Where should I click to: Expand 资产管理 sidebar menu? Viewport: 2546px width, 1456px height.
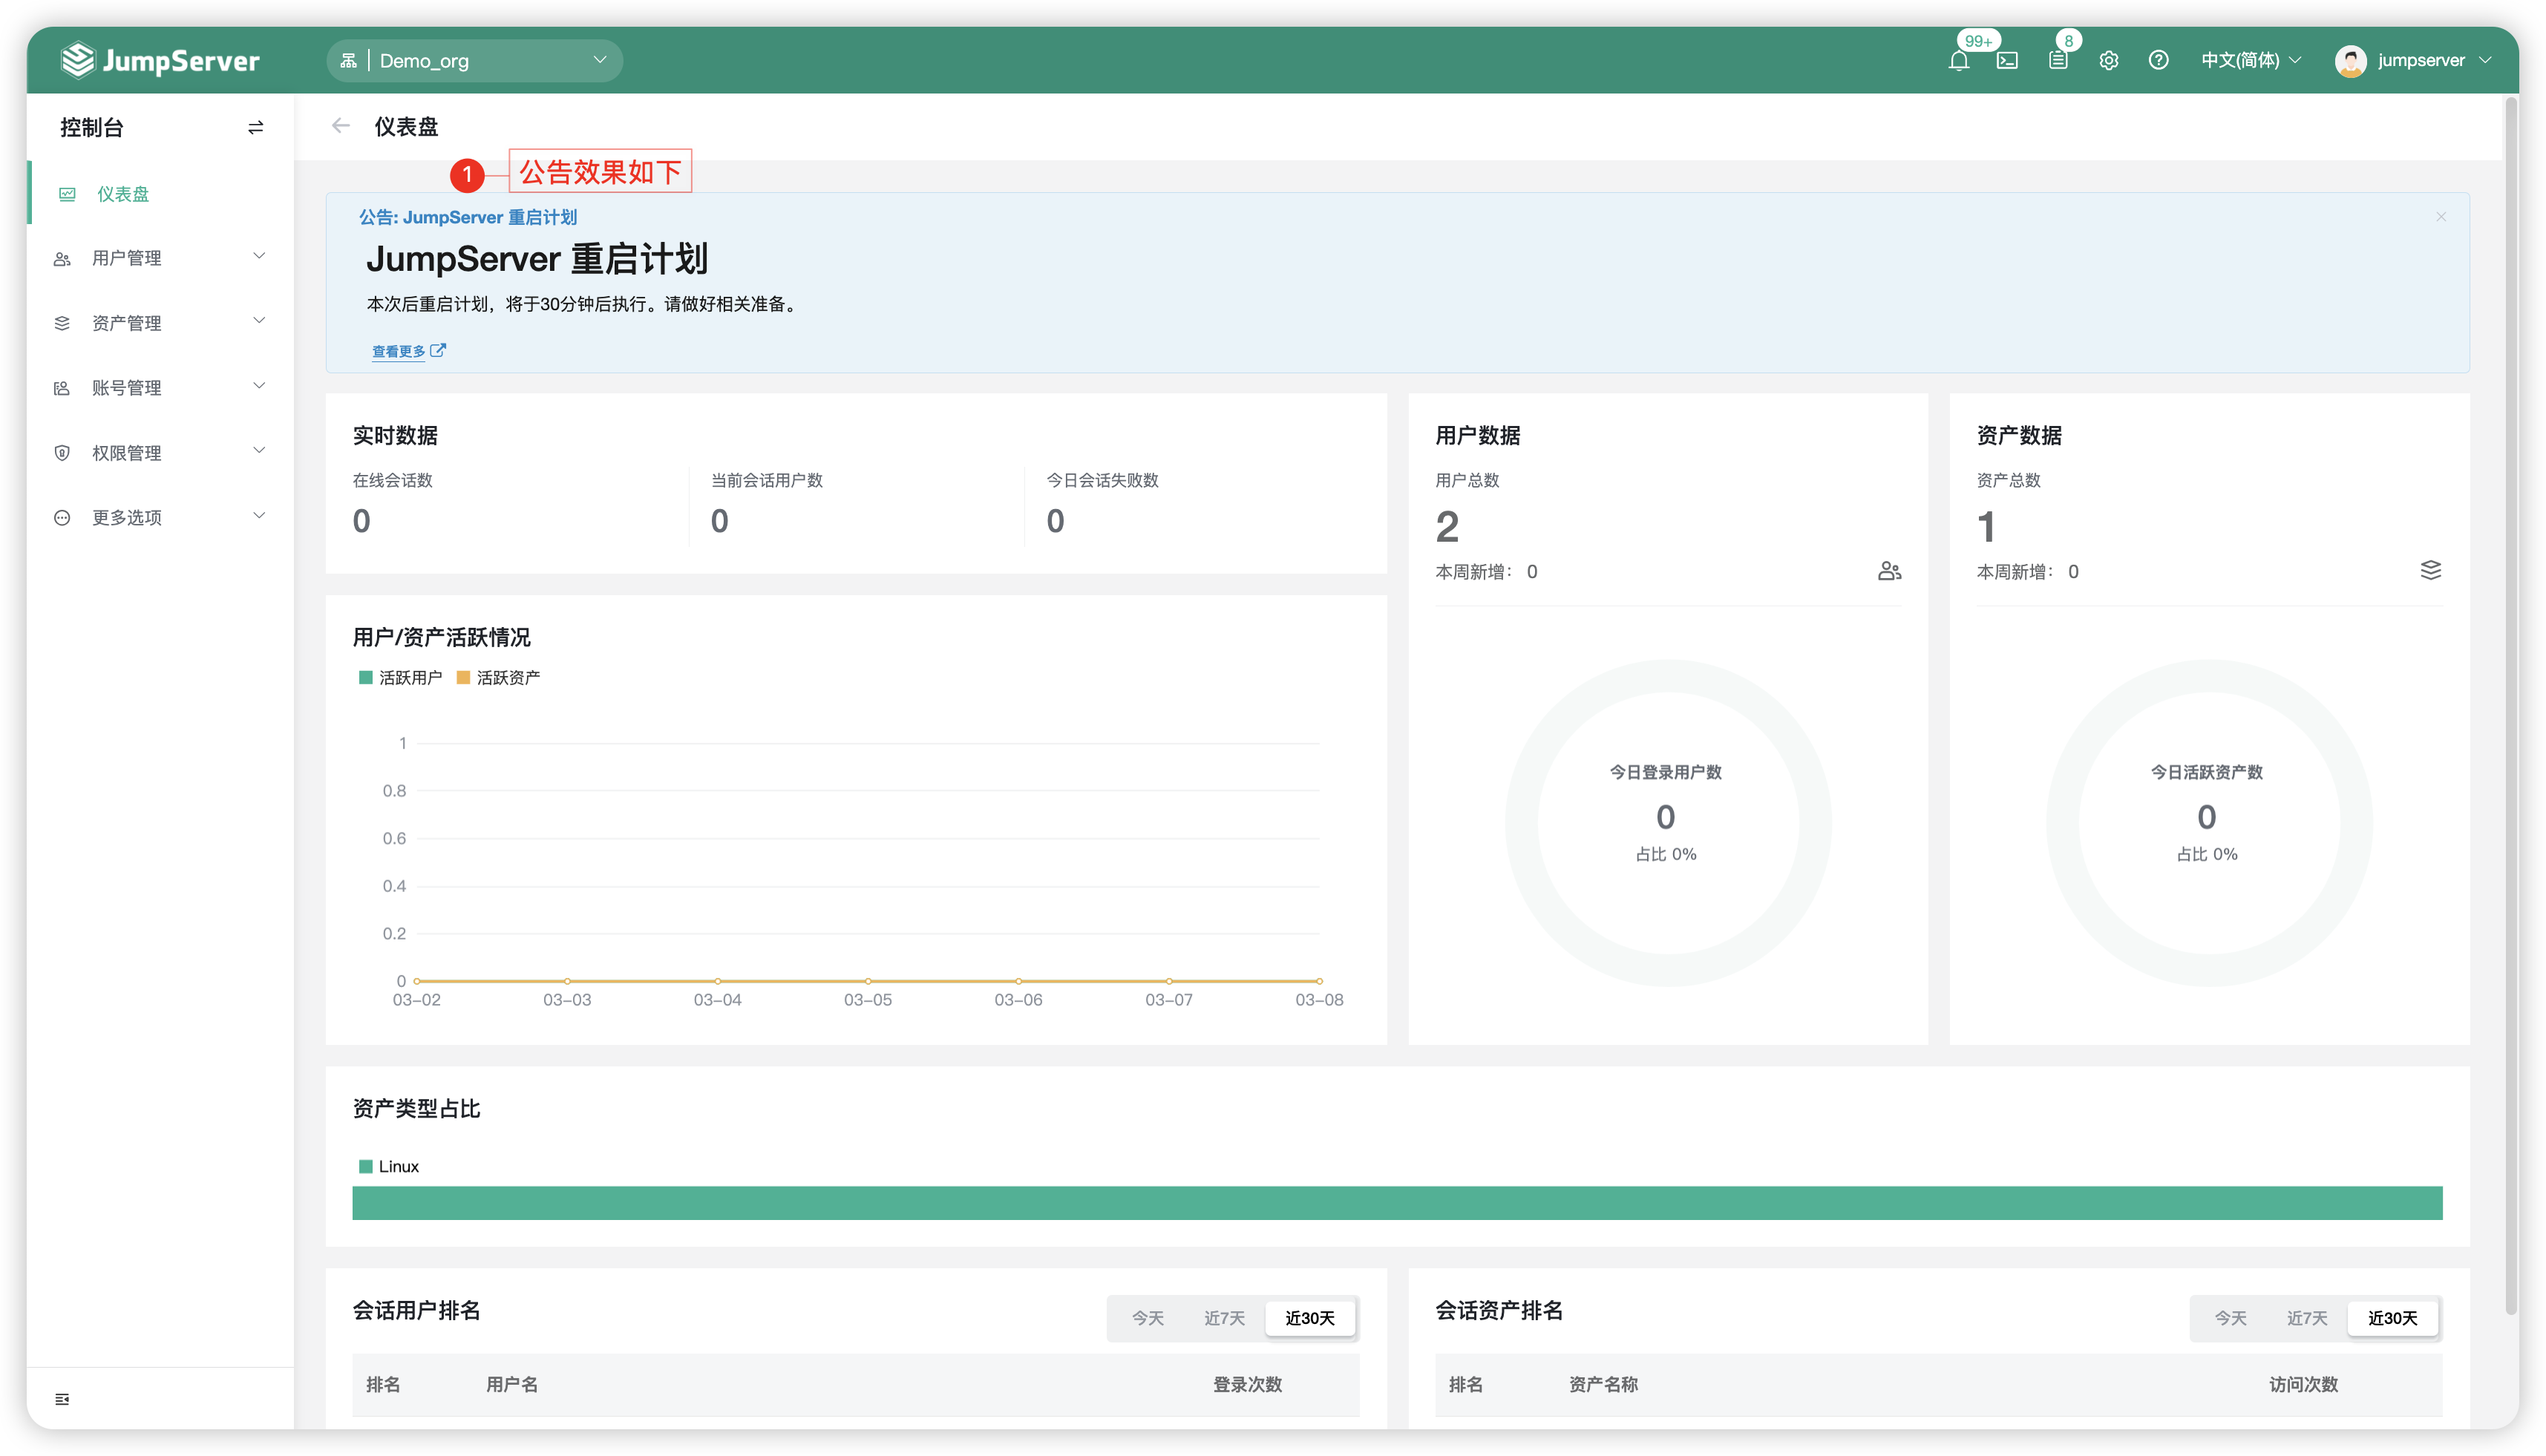160,323
